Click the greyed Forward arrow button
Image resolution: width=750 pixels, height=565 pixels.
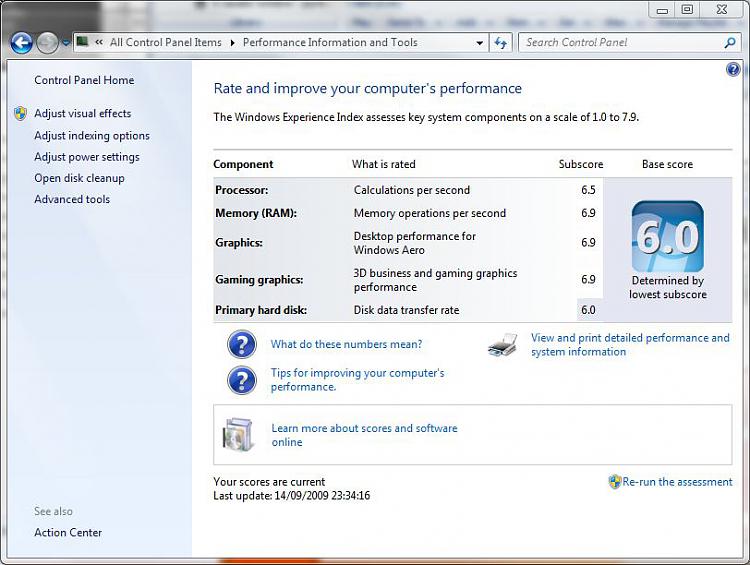pos(47,43)
